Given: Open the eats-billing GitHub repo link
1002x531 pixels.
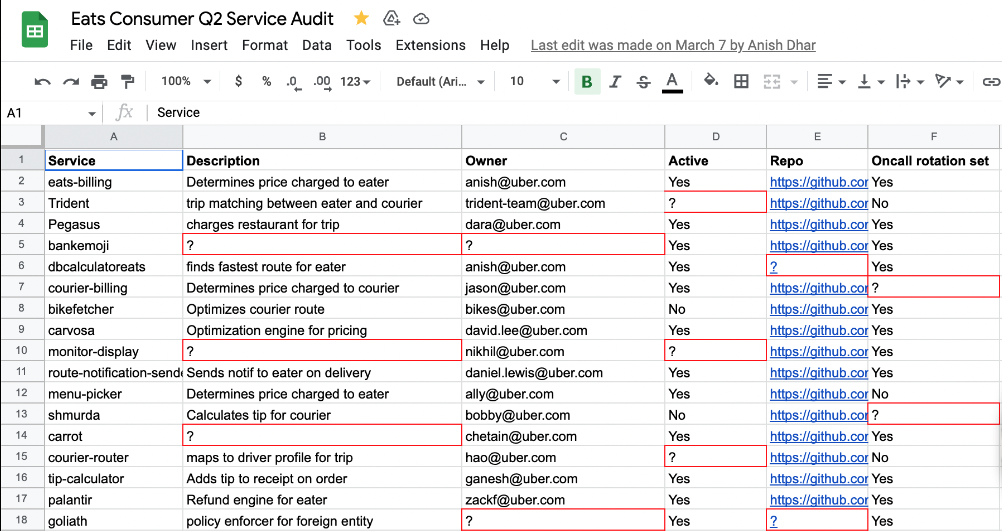Looking at the screenshot, I should 818,182.
